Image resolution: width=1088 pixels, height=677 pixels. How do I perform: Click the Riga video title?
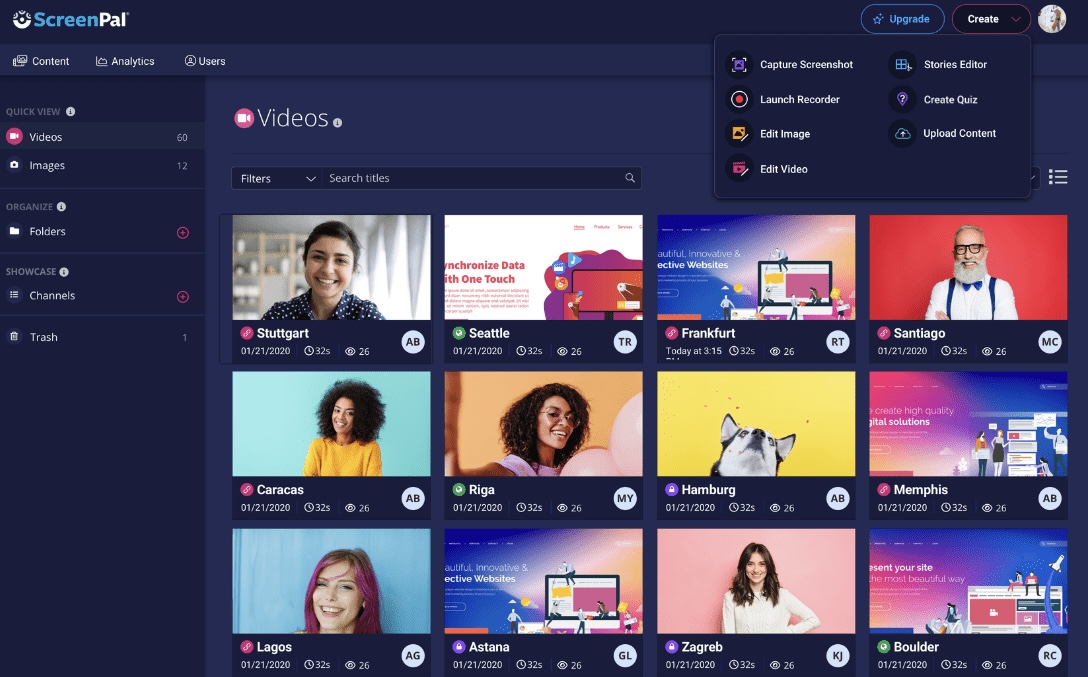pos(482,489)
